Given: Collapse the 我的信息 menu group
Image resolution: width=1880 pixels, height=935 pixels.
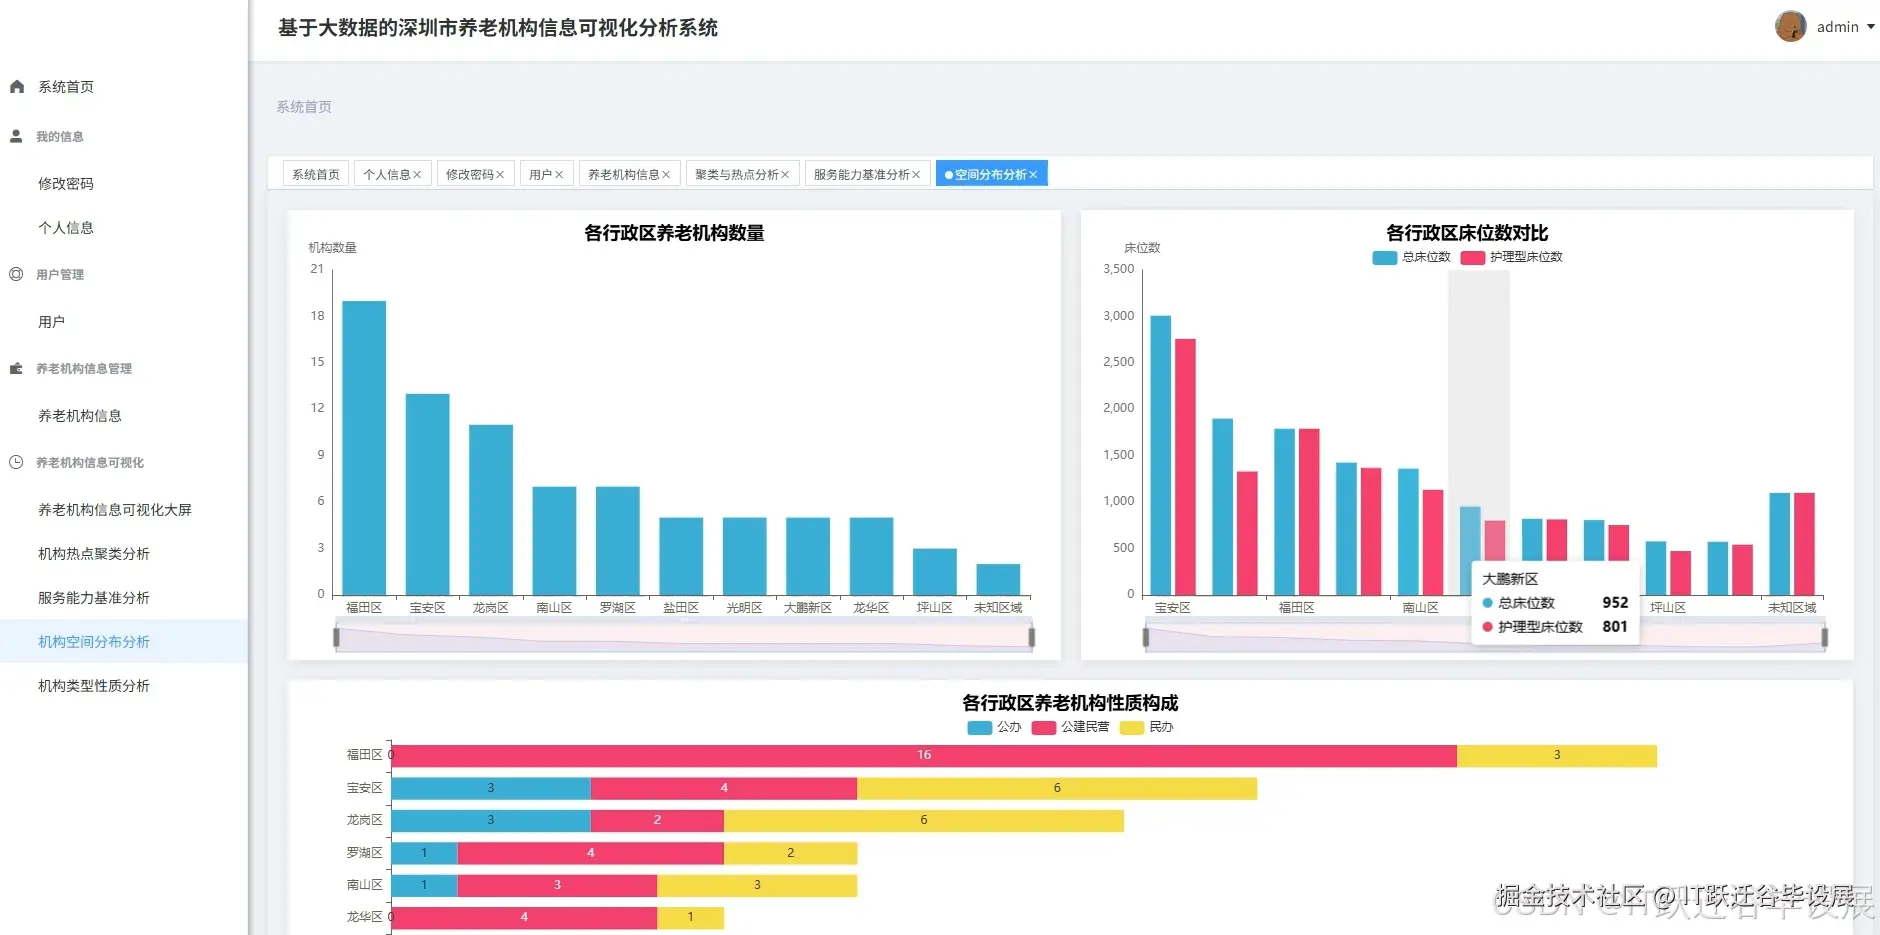Looking at the screenshot, I should coord(60,136).
